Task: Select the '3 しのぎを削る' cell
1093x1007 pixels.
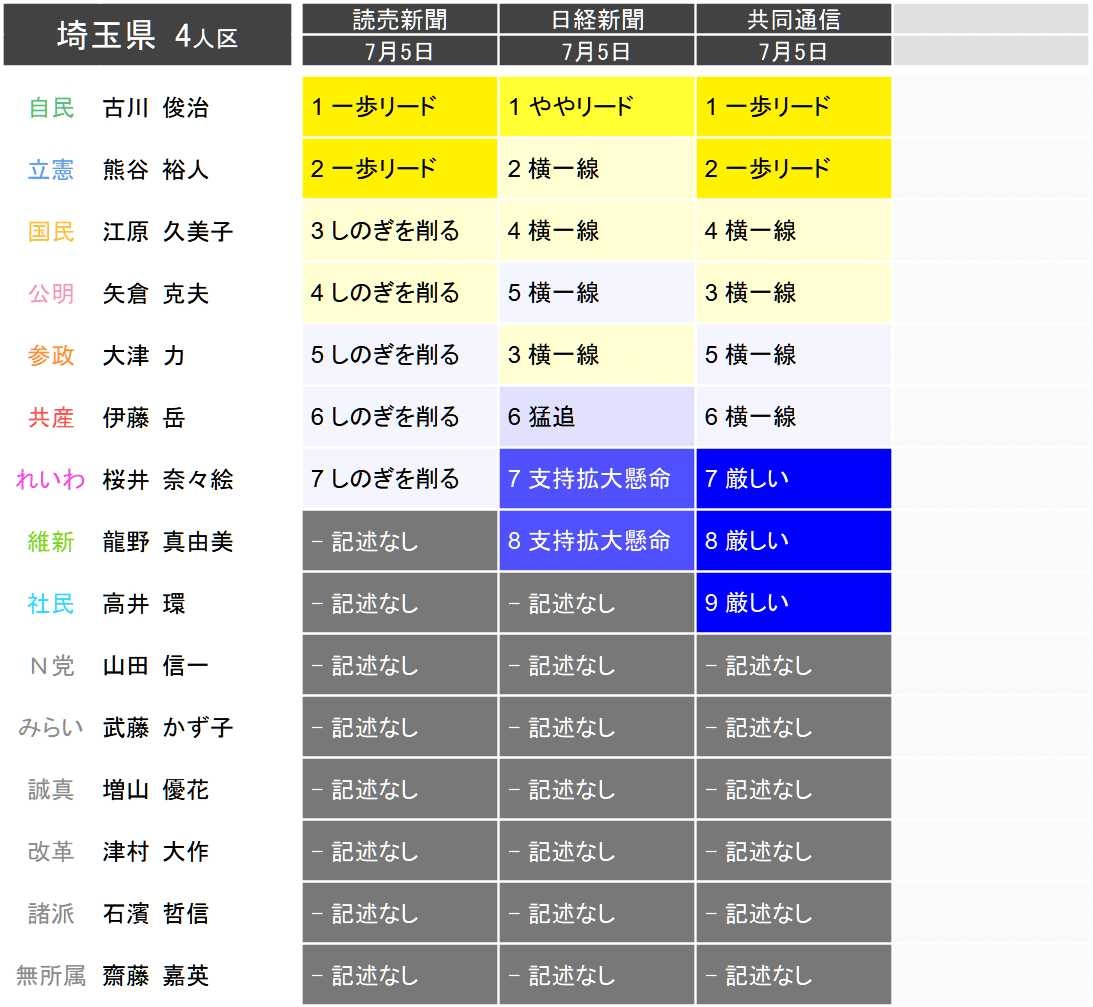Action: 399,231
